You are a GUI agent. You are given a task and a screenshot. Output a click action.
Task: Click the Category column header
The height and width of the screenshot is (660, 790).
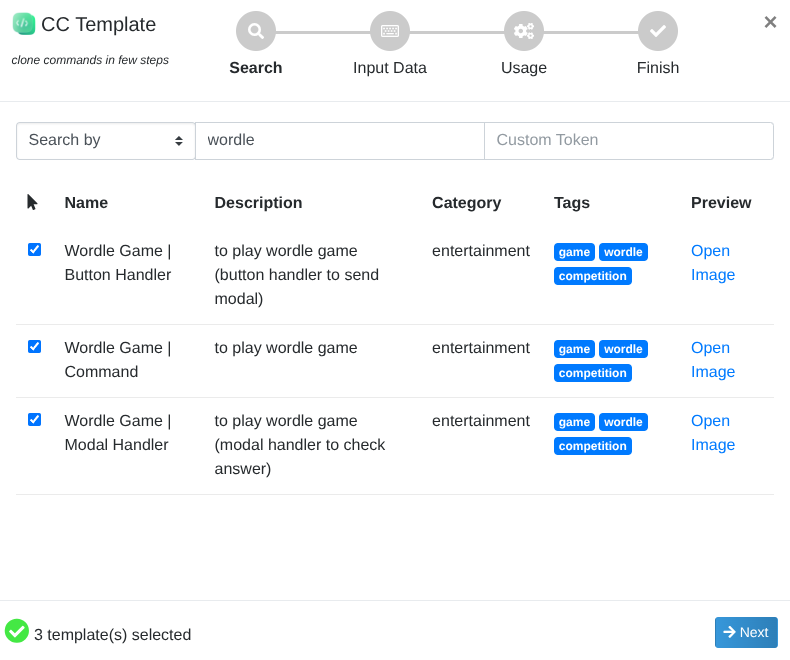coord(467,203)
